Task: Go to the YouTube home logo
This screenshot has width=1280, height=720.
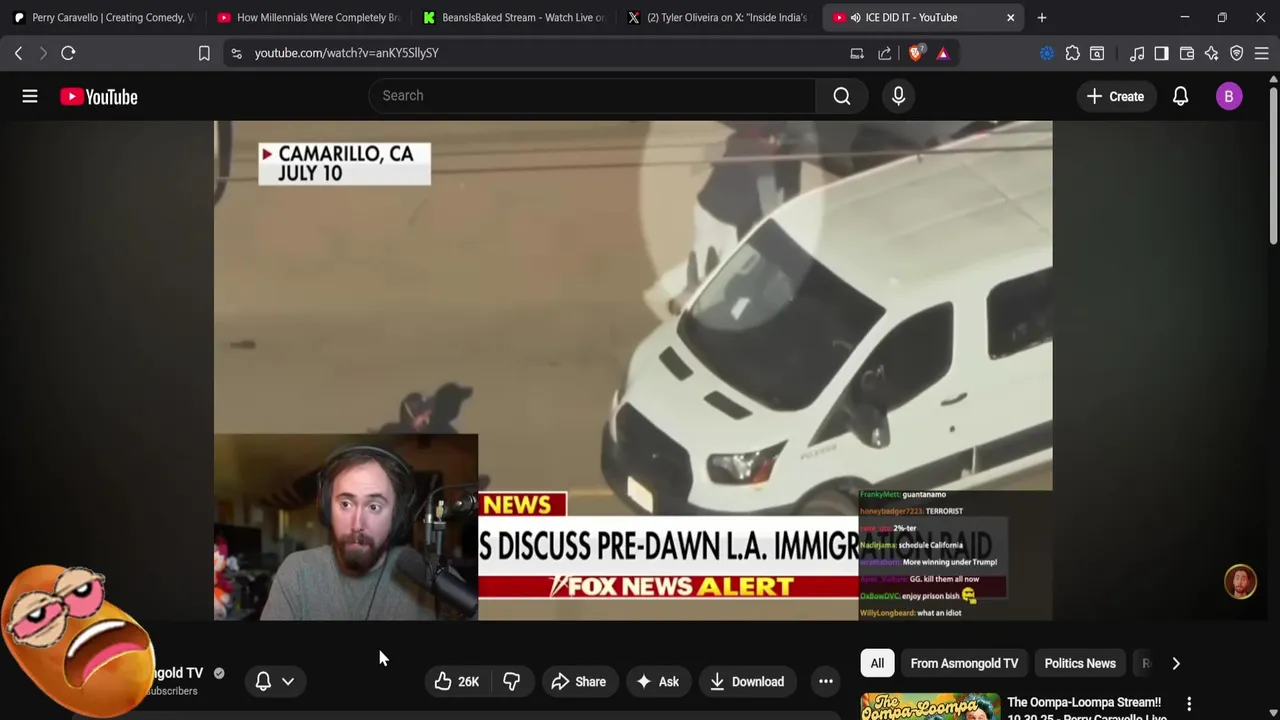Action: tap(98, 97)
